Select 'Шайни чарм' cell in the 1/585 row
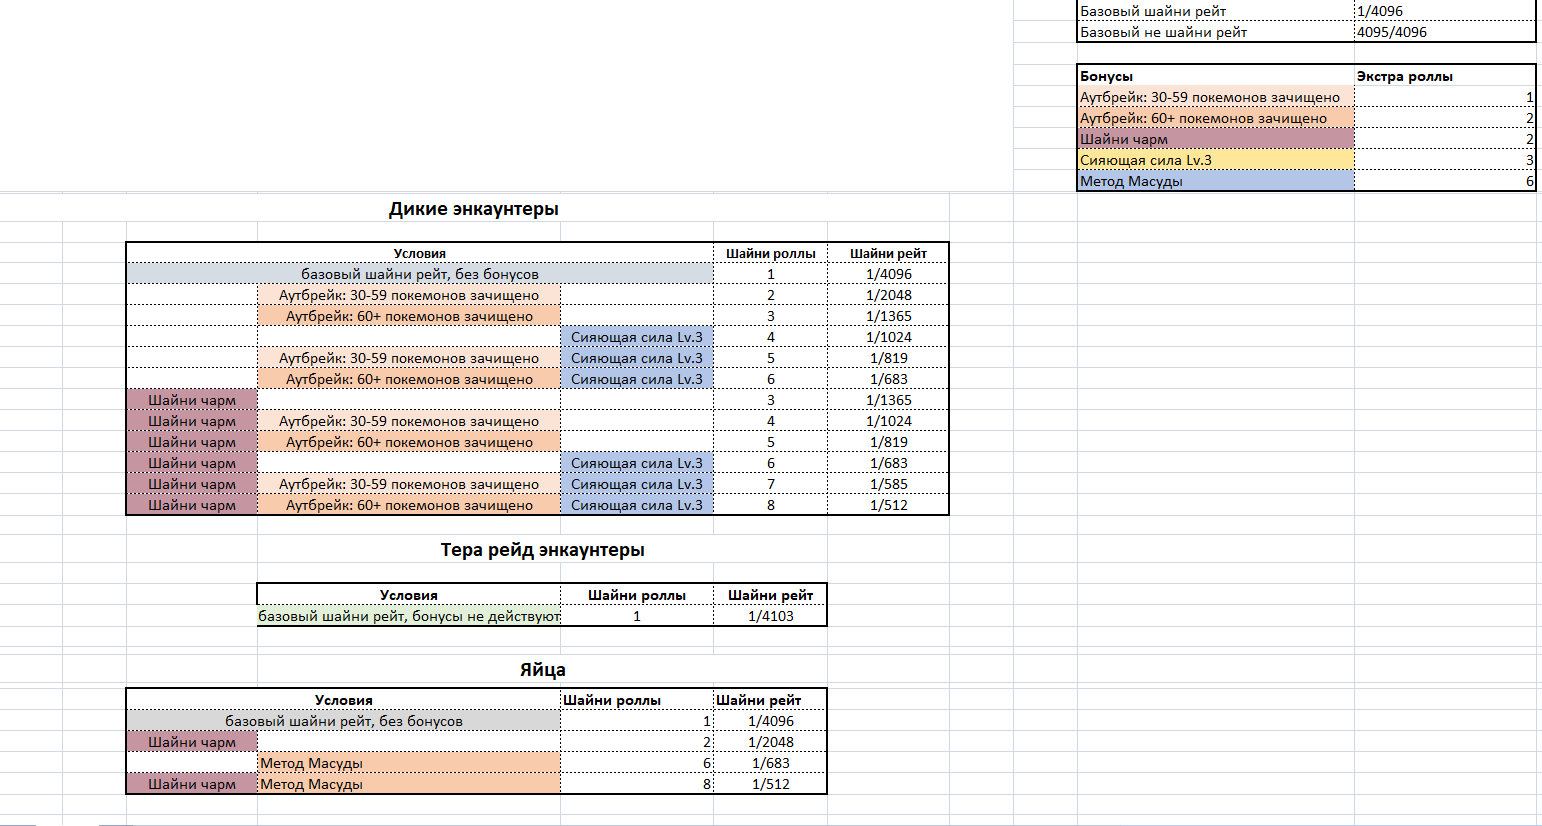The width and height of the screenshot is (1542, 826). coord(192,484)
